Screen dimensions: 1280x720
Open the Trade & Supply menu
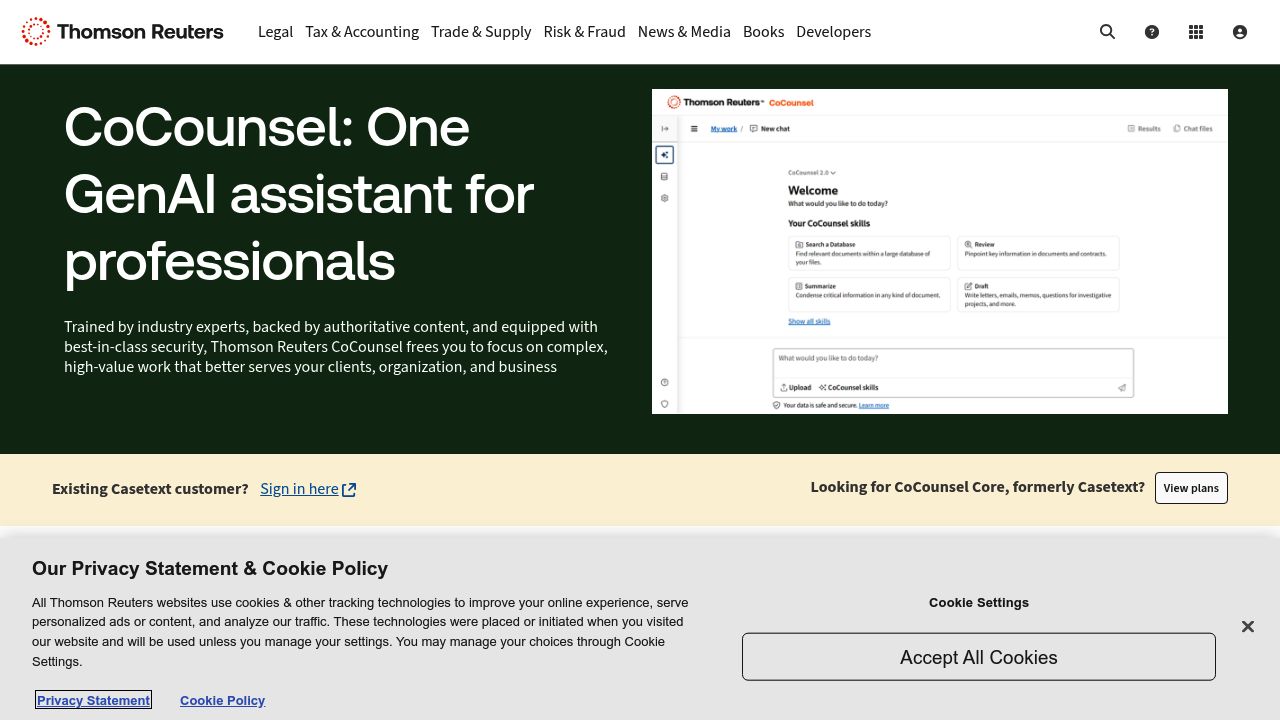tap(481, 32)
